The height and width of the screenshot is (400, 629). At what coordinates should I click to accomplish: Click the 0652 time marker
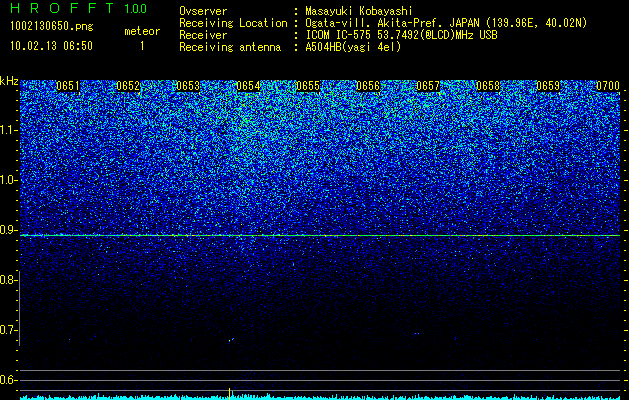[128, 86]
